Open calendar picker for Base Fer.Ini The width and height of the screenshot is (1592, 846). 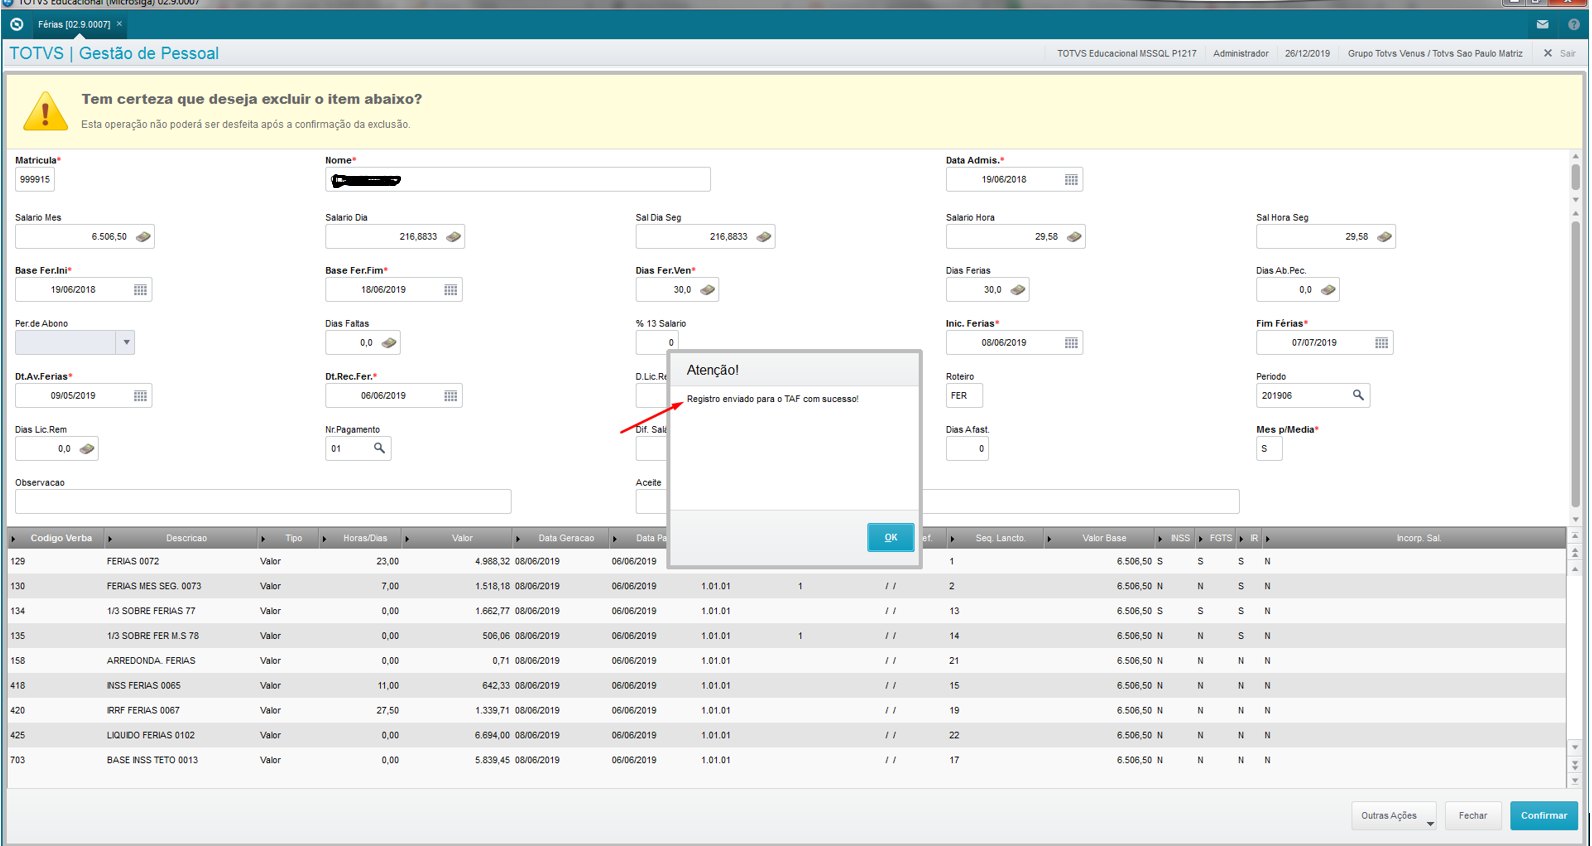click(x=140, y=290)
